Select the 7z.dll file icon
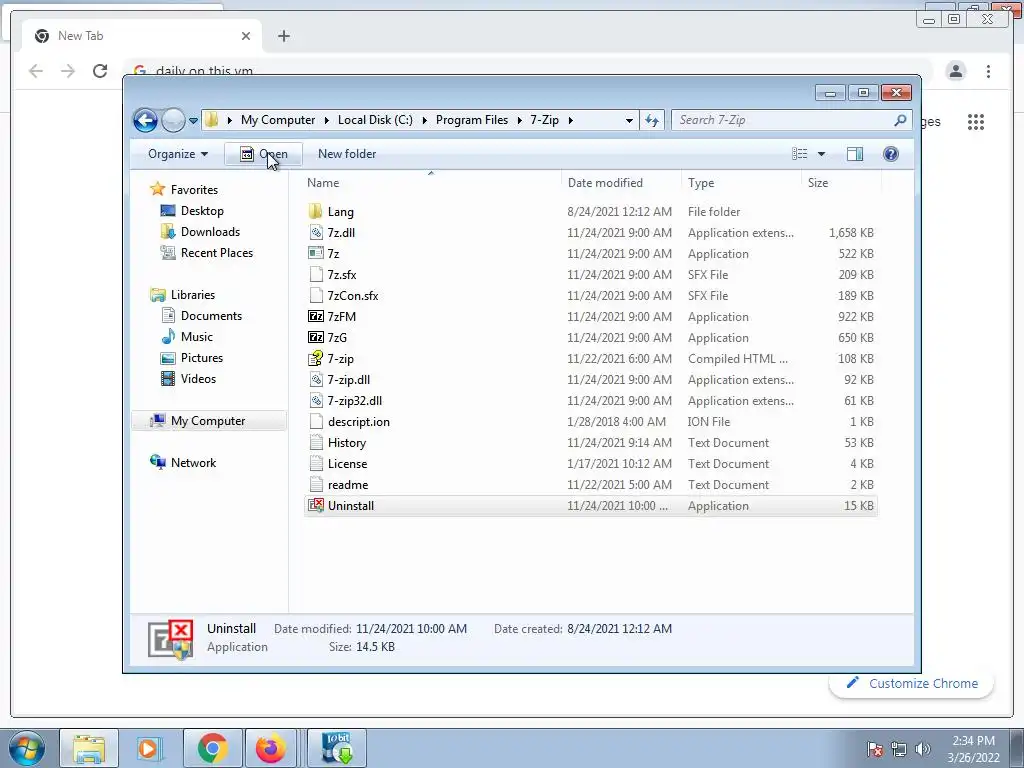Image resolution: width=1024 pixels, height=768 pixels. (x=316, y=232)
